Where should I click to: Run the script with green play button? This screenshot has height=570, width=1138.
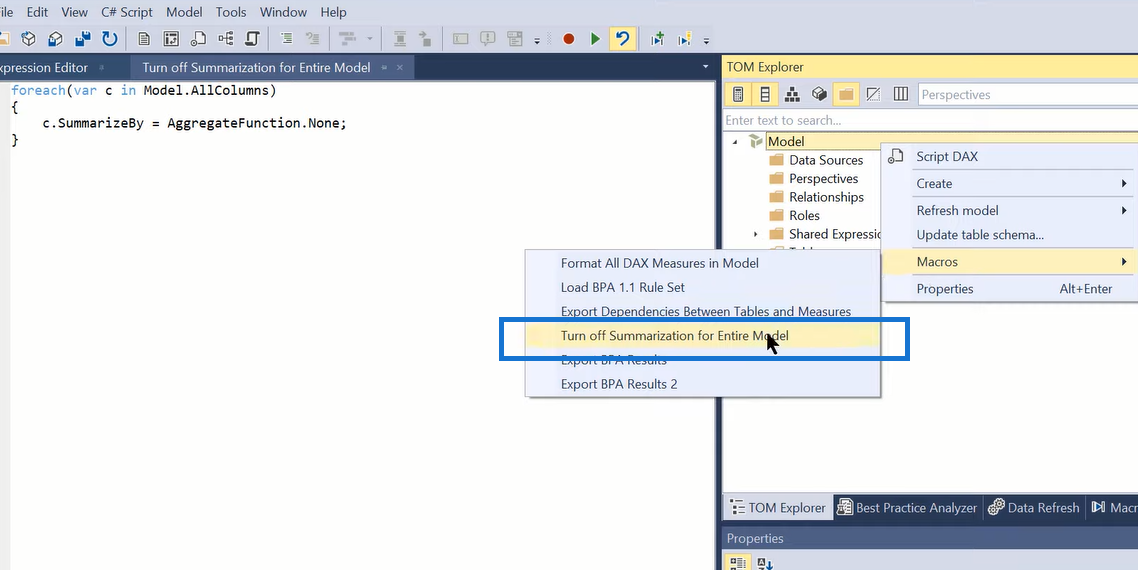[595, 39]
